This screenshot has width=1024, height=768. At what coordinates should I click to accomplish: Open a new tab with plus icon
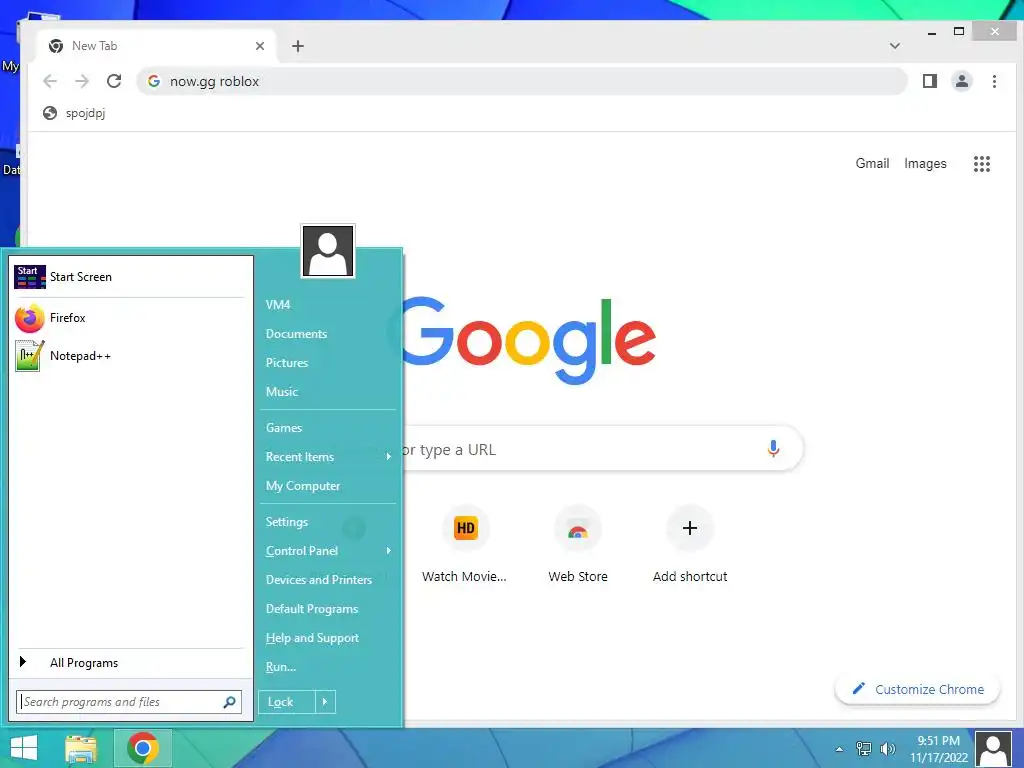pos(298,46)
